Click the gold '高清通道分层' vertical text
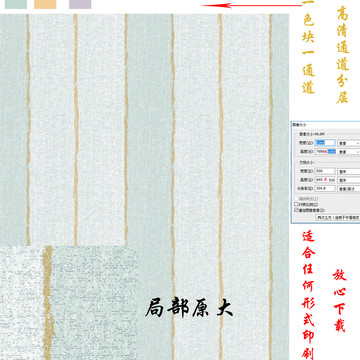The width and height of the screenshot is (360, 360). click(x=343, y=55)
